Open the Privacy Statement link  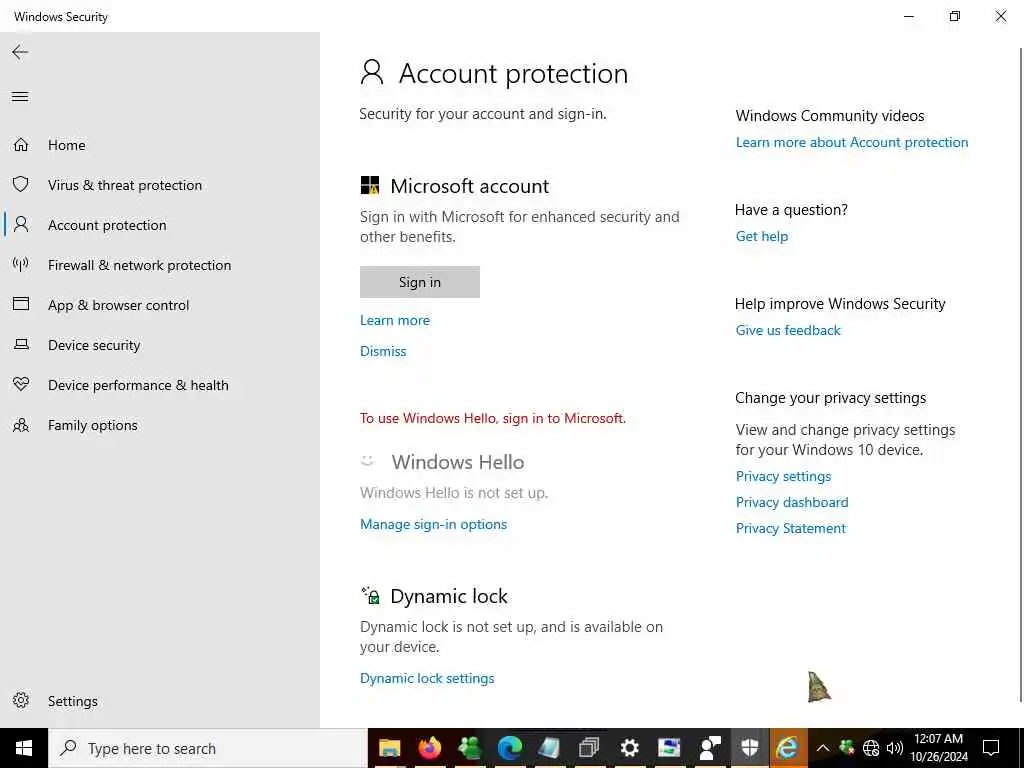790,528
